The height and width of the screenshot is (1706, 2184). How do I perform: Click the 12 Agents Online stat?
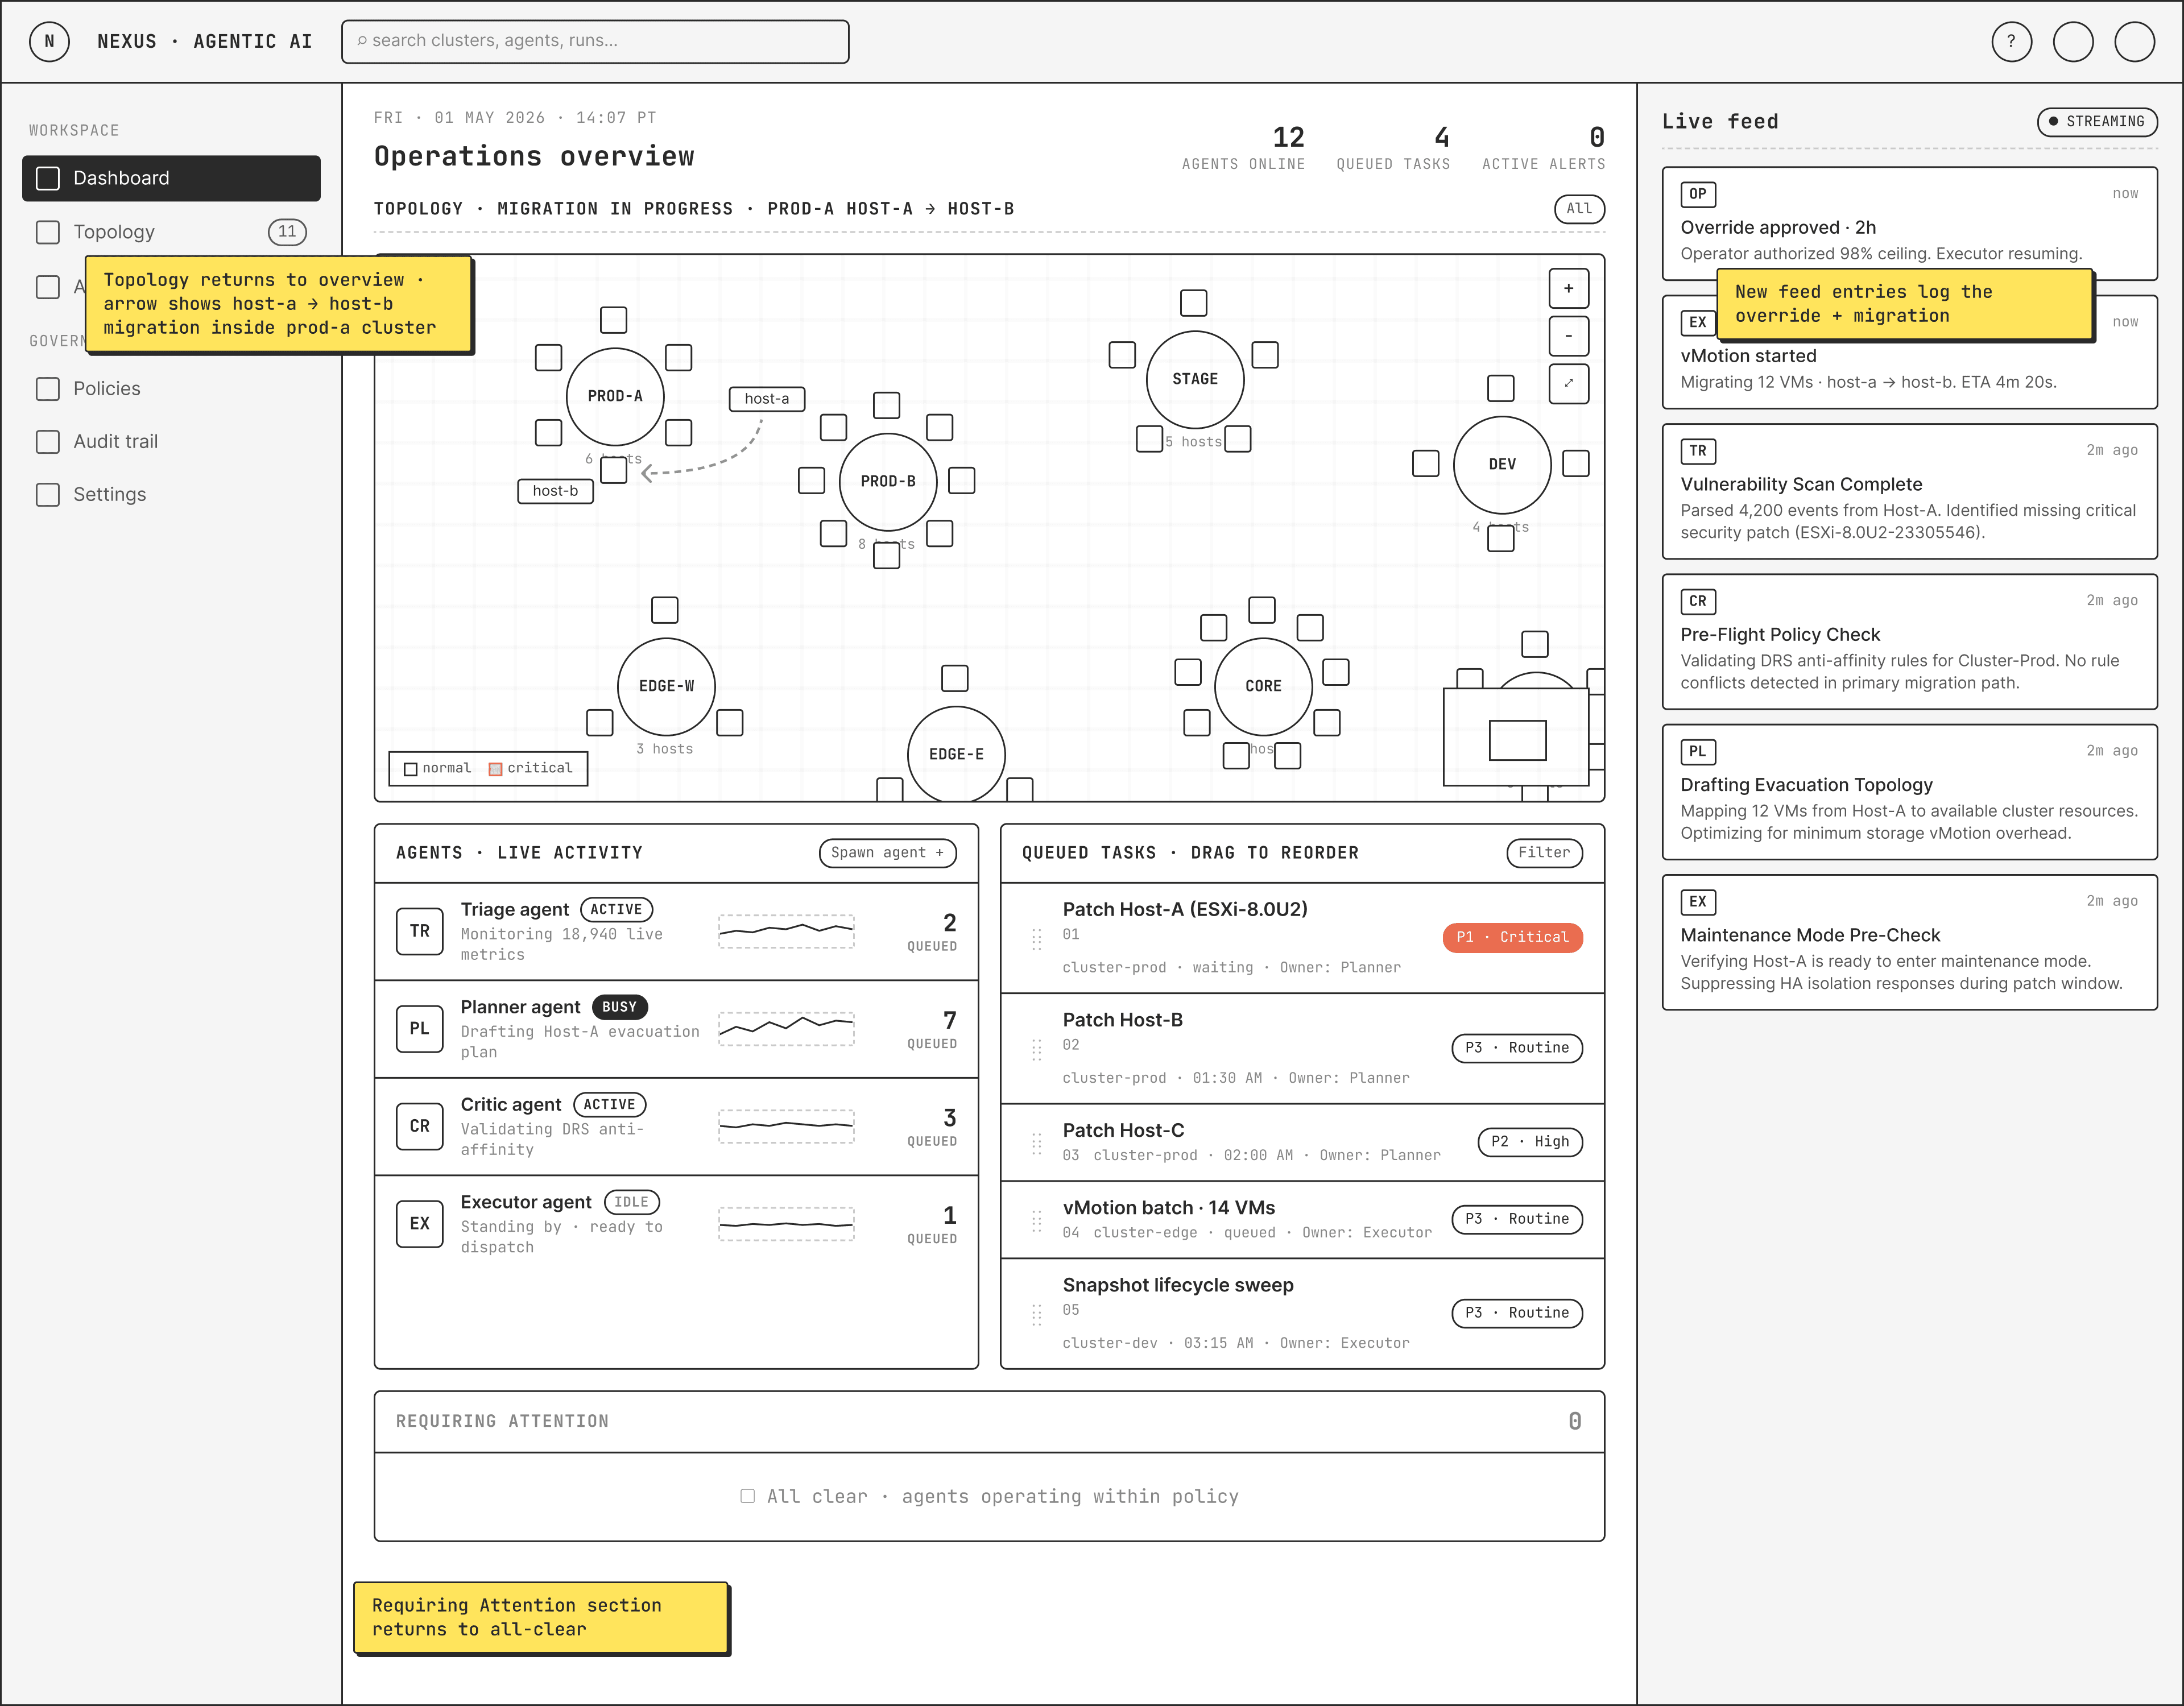tap(1243, 147)
